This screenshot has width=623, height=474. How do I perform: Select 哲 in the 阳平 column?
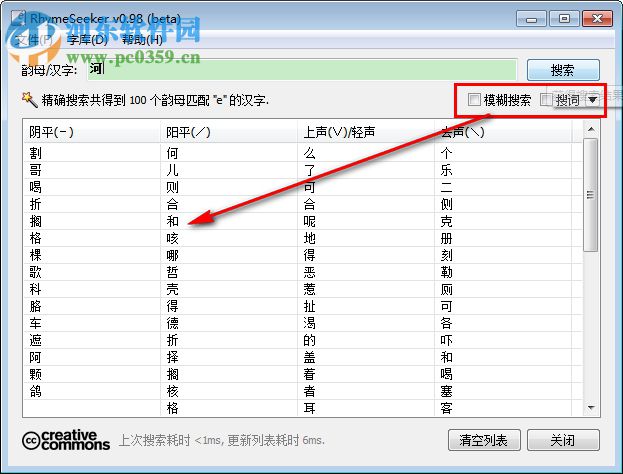(x=172, y=272)
